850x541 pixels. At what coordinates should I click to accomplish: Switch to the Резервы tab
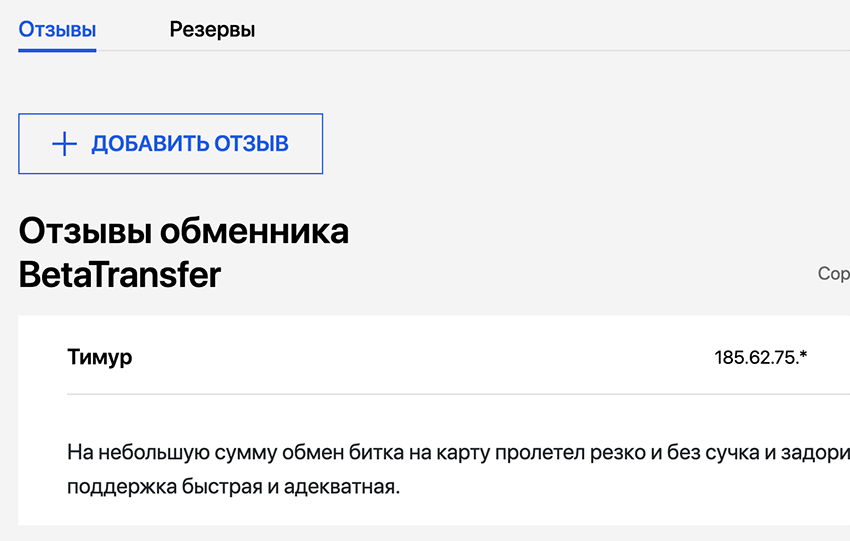(x=212, y=30)
